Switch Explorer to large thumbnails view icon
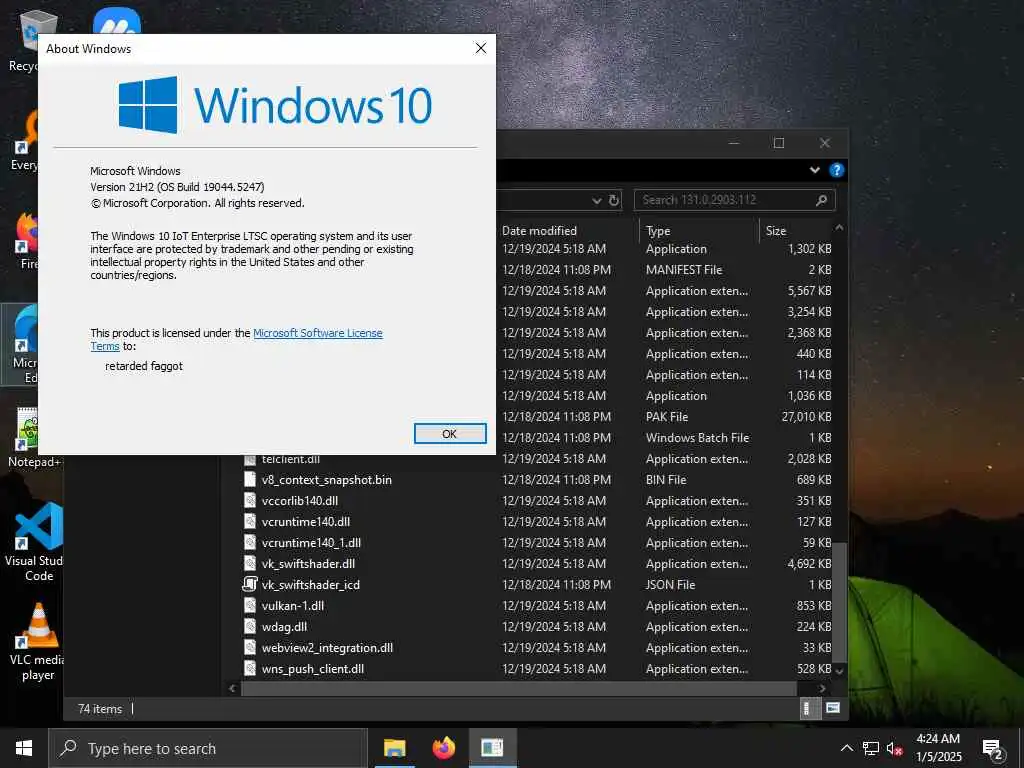1024x768 pixels. tap(833, 708)
